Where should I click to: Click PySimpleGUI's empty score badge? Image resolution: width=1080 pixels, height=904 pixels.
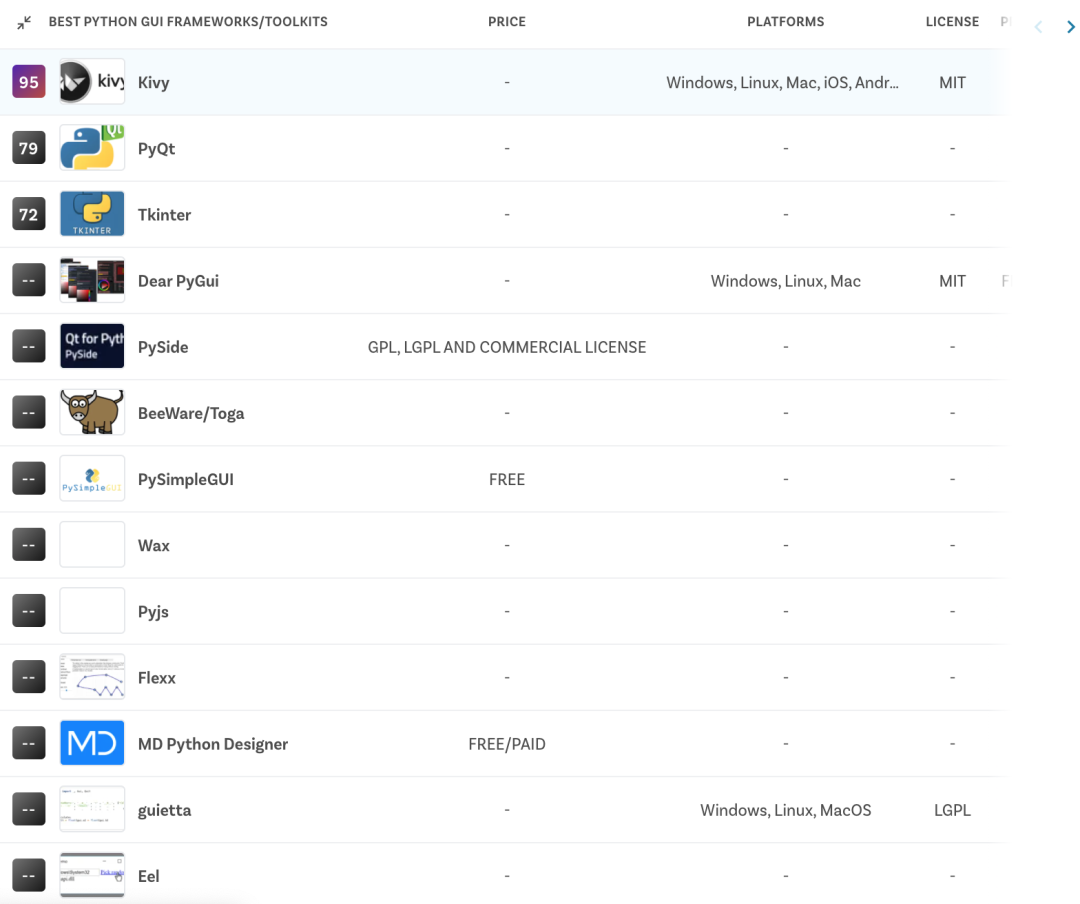[x=29, y=479]
